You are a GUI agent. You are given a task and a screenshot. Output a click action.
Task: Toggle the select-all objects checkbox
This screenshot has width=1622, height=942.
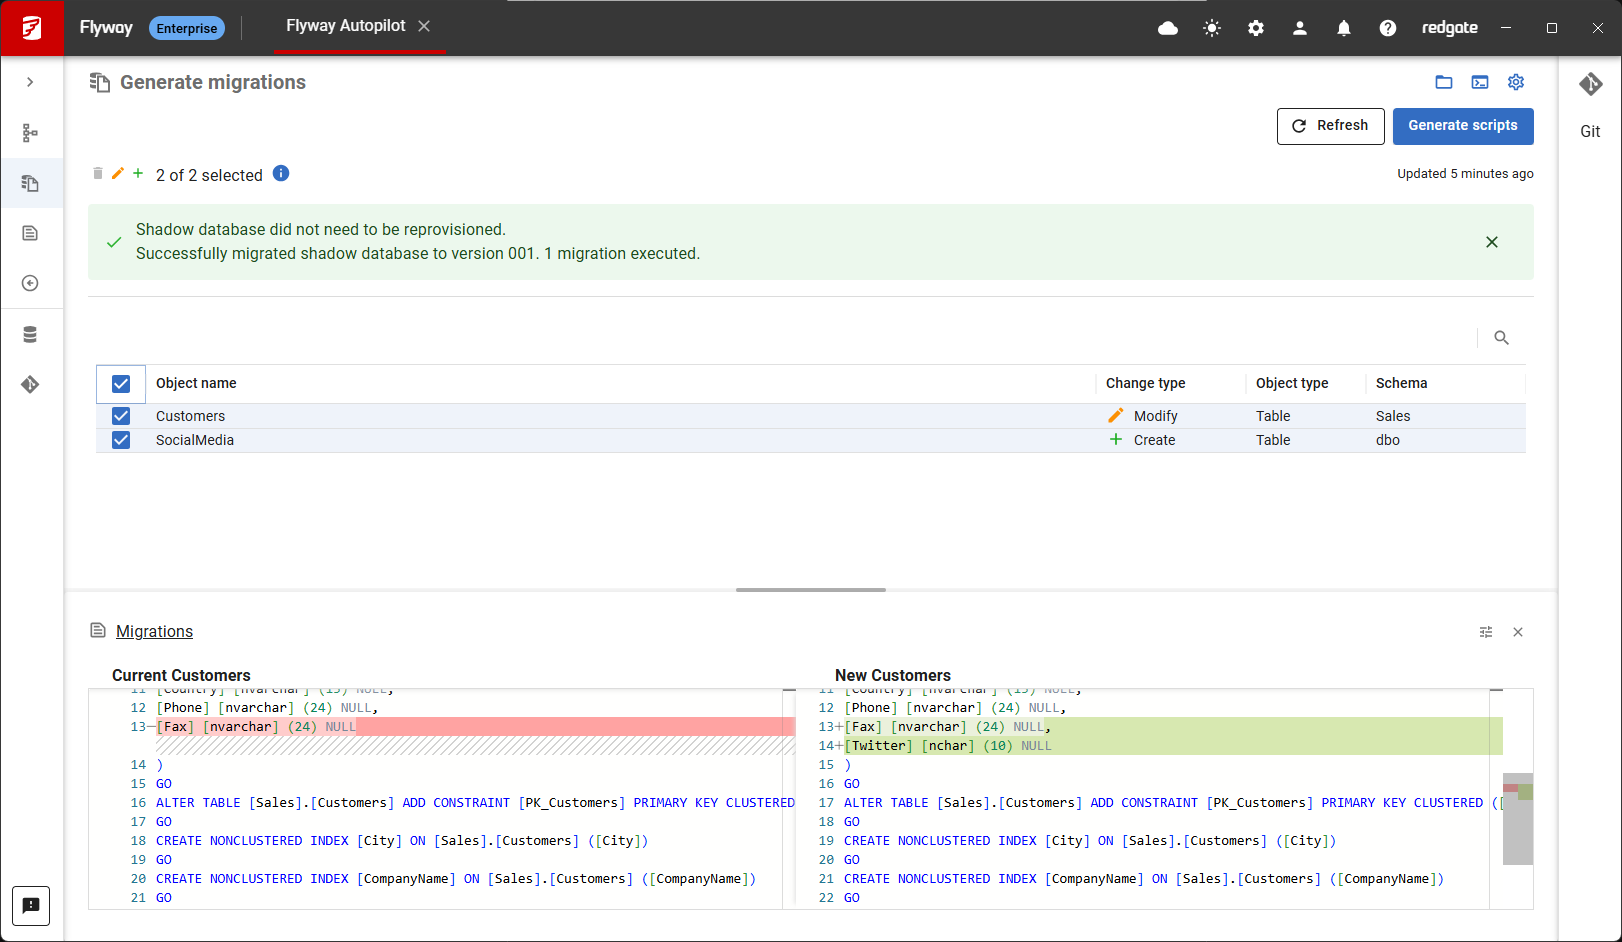[x=121, y=384]
